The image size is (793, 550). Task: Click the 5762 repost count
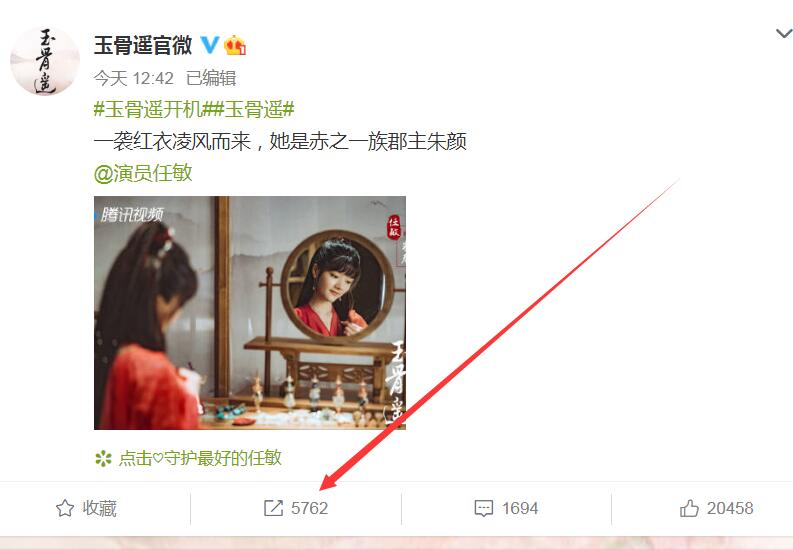coord(310,508)
